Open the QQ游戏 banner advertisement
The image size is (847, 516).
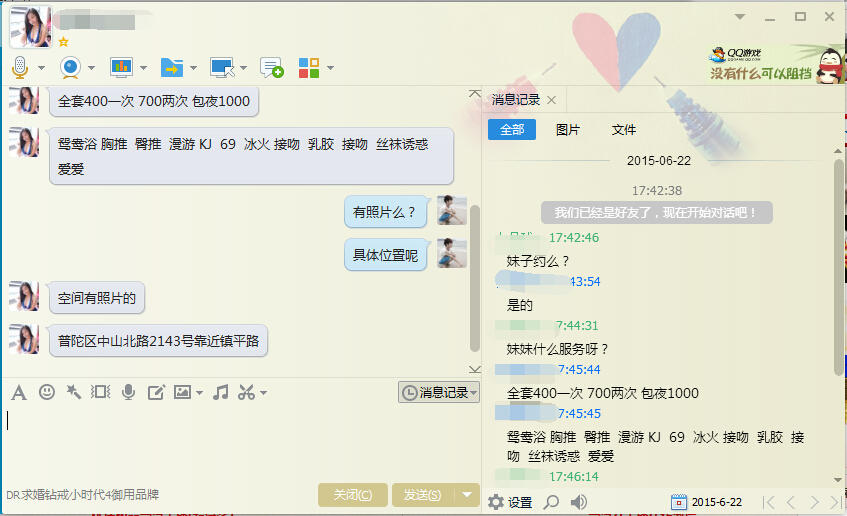pos(777,64)
